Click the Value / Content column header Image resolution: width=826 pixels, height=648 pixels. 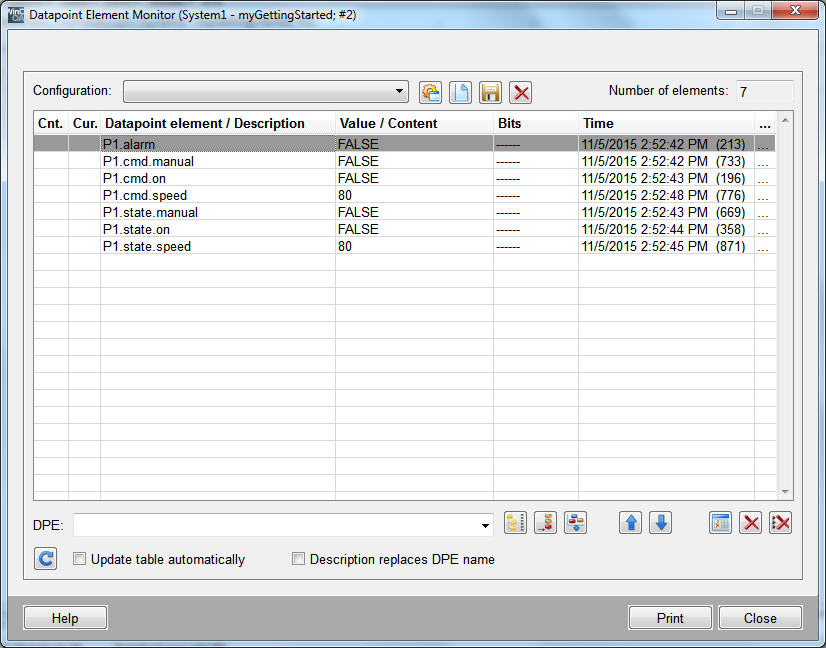[x=414, y=124]
